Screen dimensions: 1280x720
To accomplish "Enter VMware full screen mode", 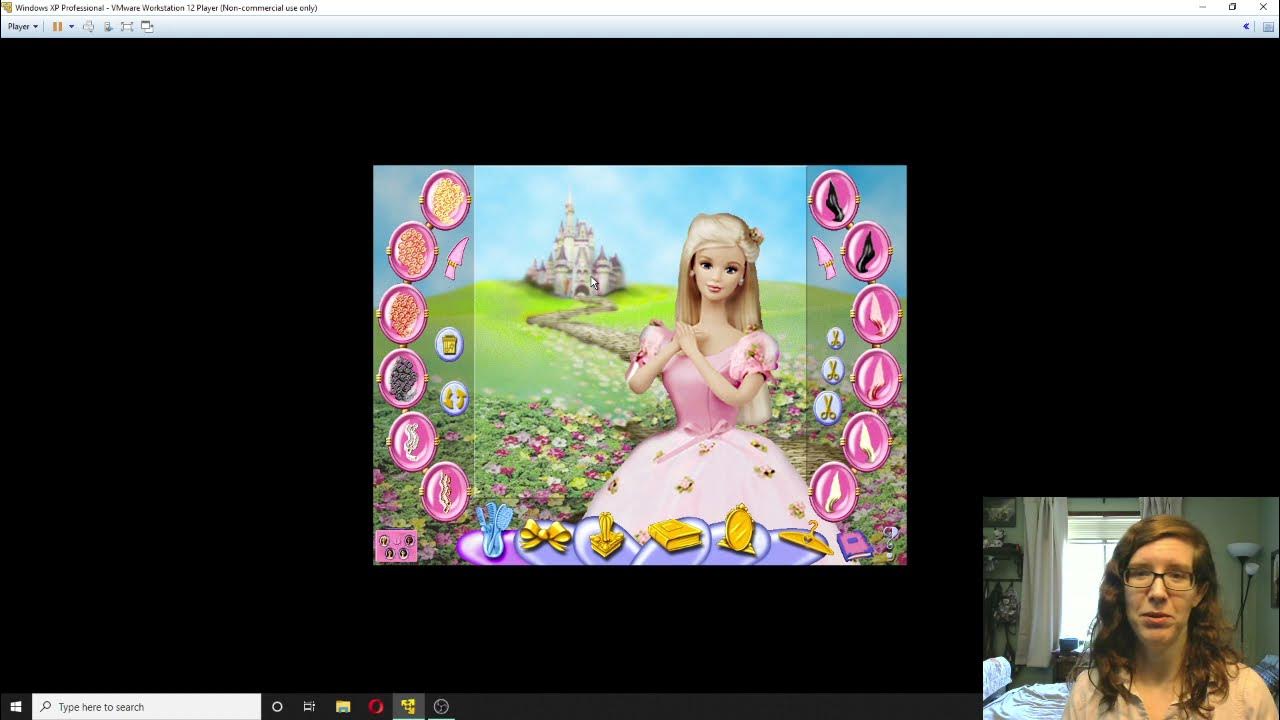I will (127, 27).
